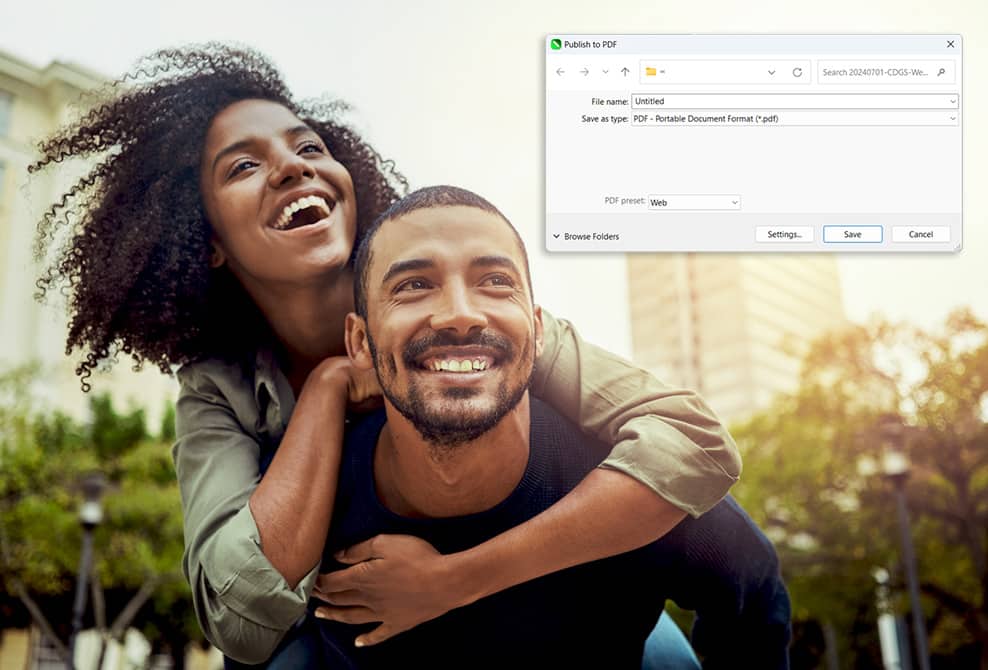Click the File name text field
988x670 pixels.
(790, 101)
